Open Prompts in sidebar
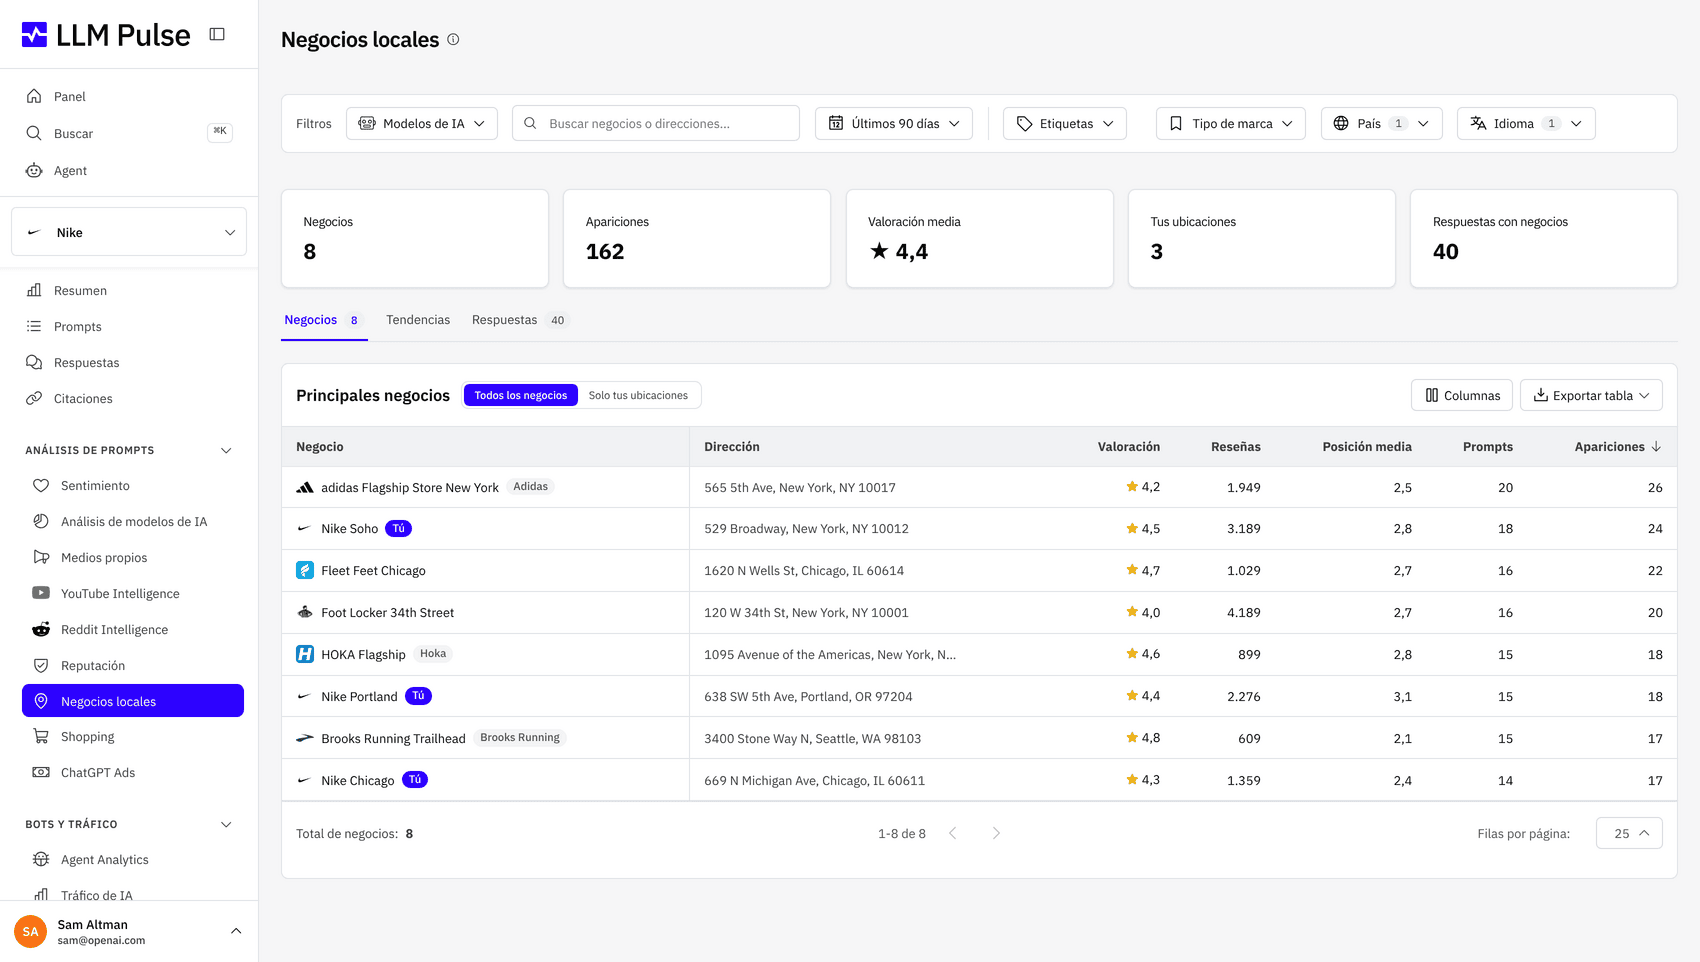1700x962 pixels. coord(78,326)
